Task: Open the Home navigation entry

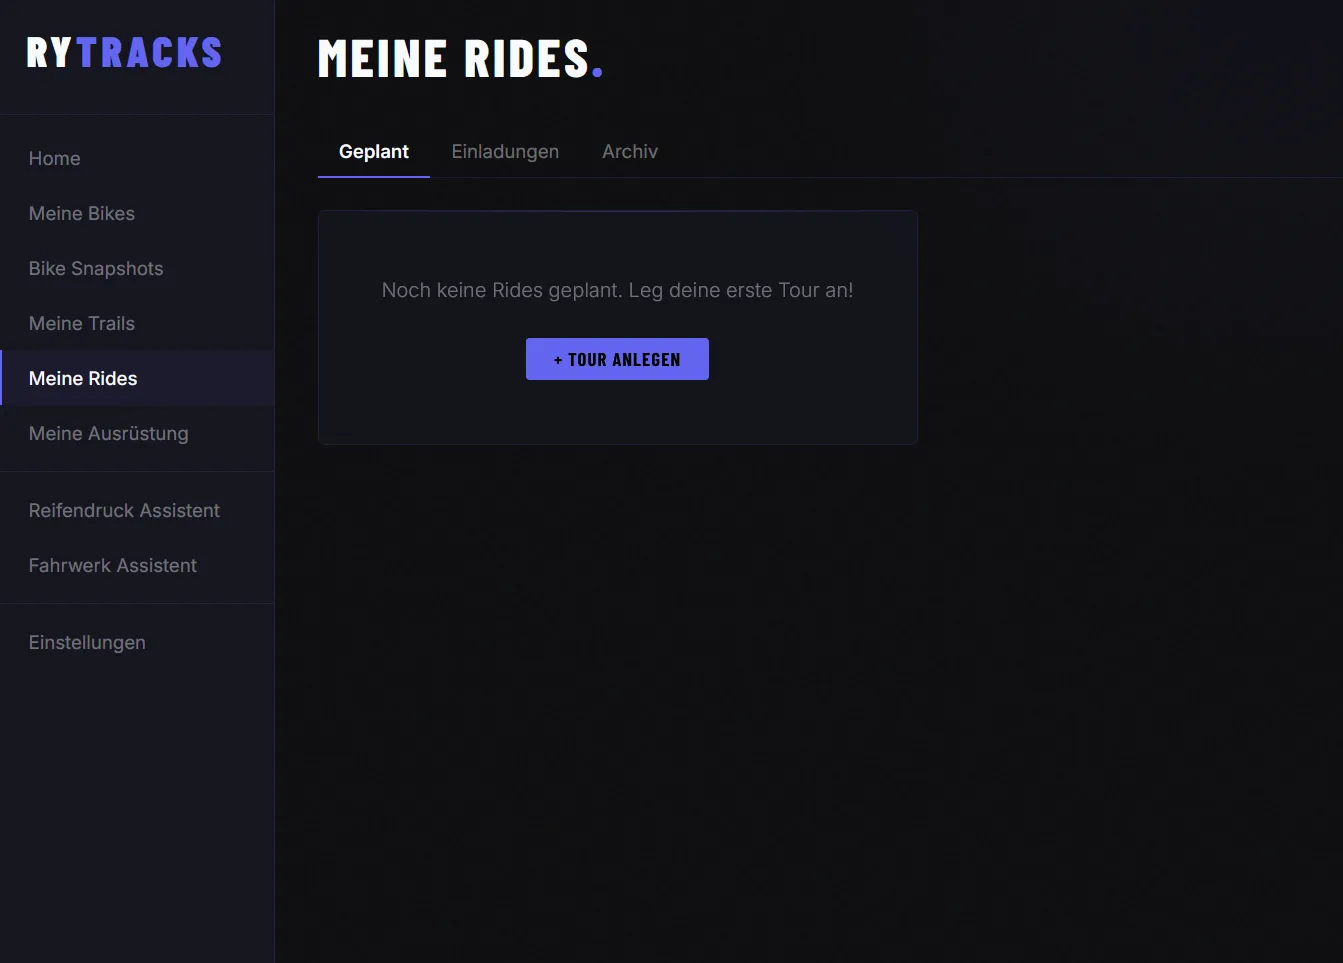Action: 54,158
